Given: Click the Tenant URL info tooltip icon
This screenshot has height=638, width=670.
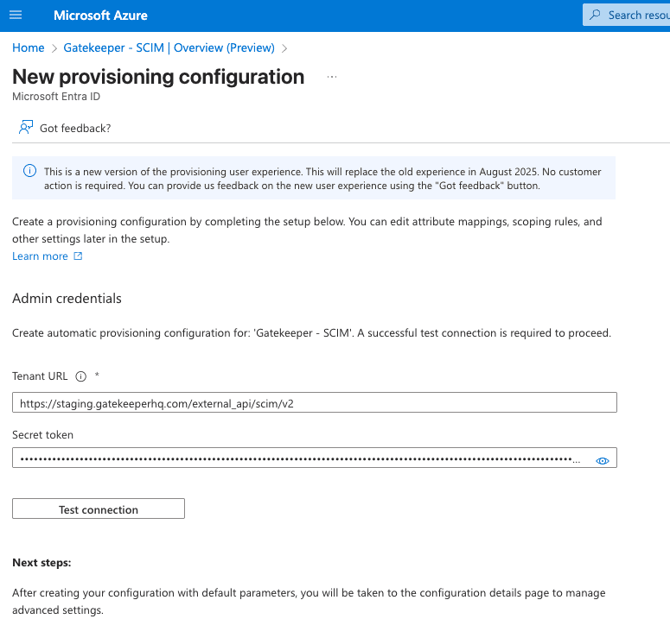Looking at the screenshot, I should coord(81,376).
